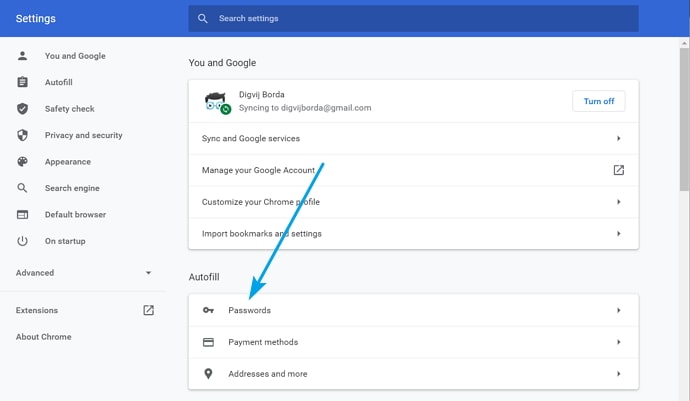
Task: Open Search engine settings
Action: click(72, 188)
